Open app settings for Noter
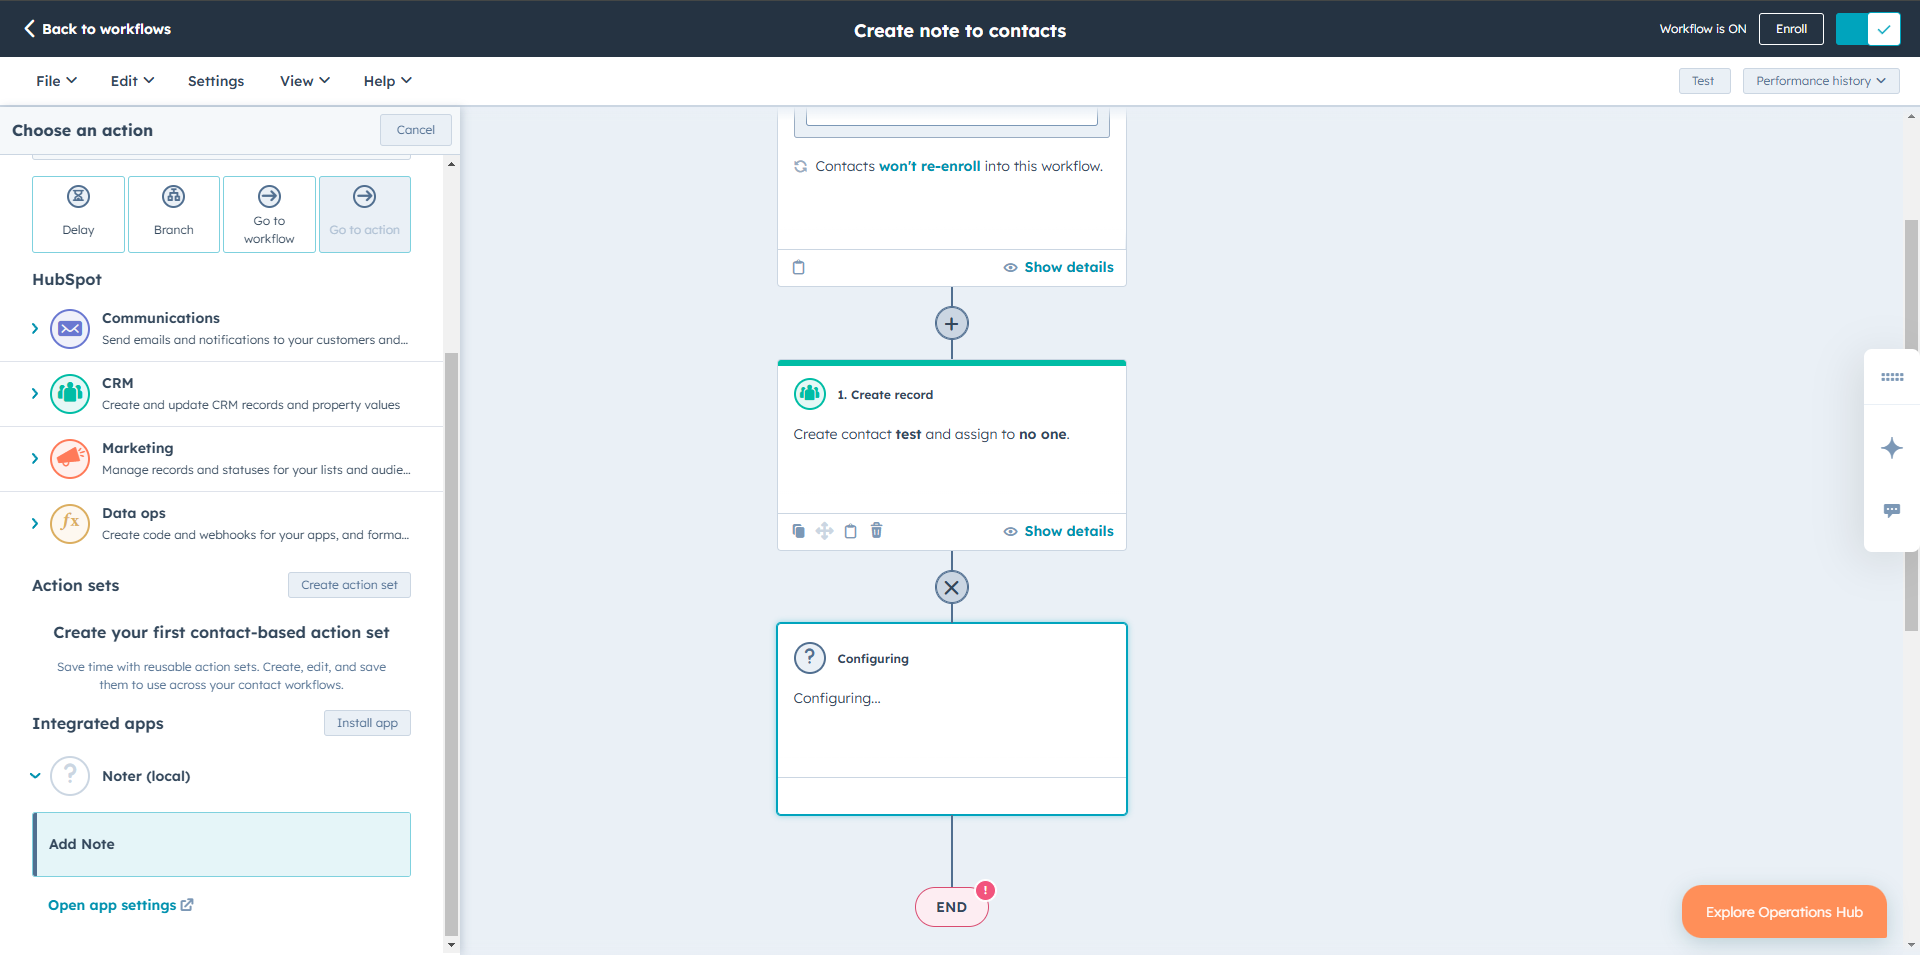 112,905
